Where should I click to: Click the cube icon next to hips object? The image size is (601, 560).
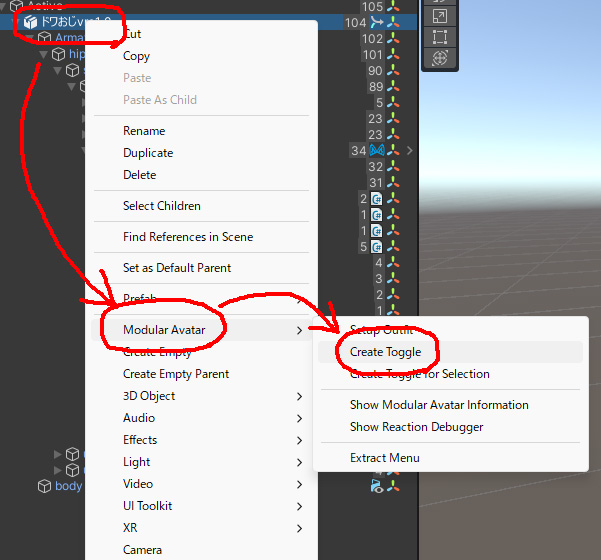tap(58, 54)
